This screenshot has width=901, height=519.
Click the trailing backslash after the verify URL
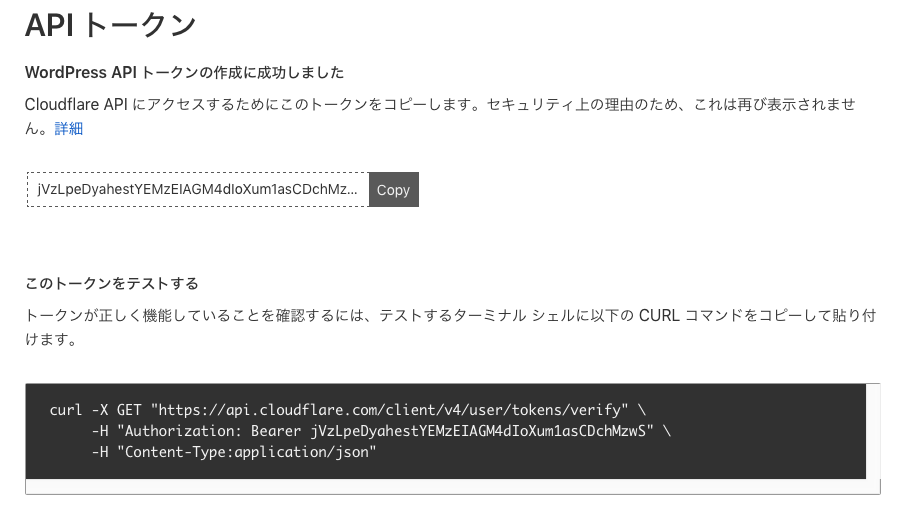642,410
